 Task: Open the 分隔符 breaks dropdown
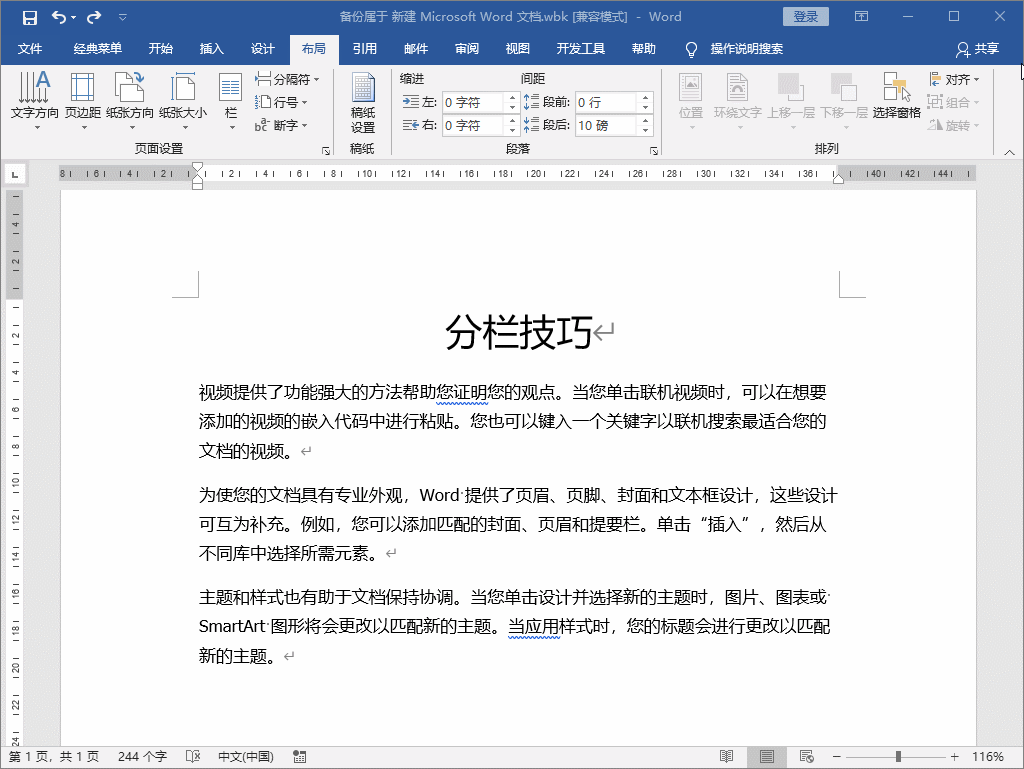click(x=287, y=80)
